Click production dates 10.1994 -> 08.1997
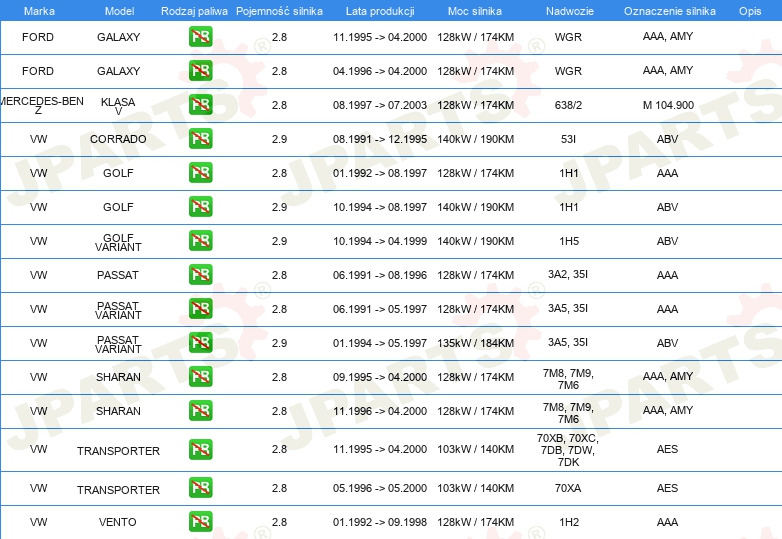The width and height of the screenshot is (782, 539). (380, 207)
